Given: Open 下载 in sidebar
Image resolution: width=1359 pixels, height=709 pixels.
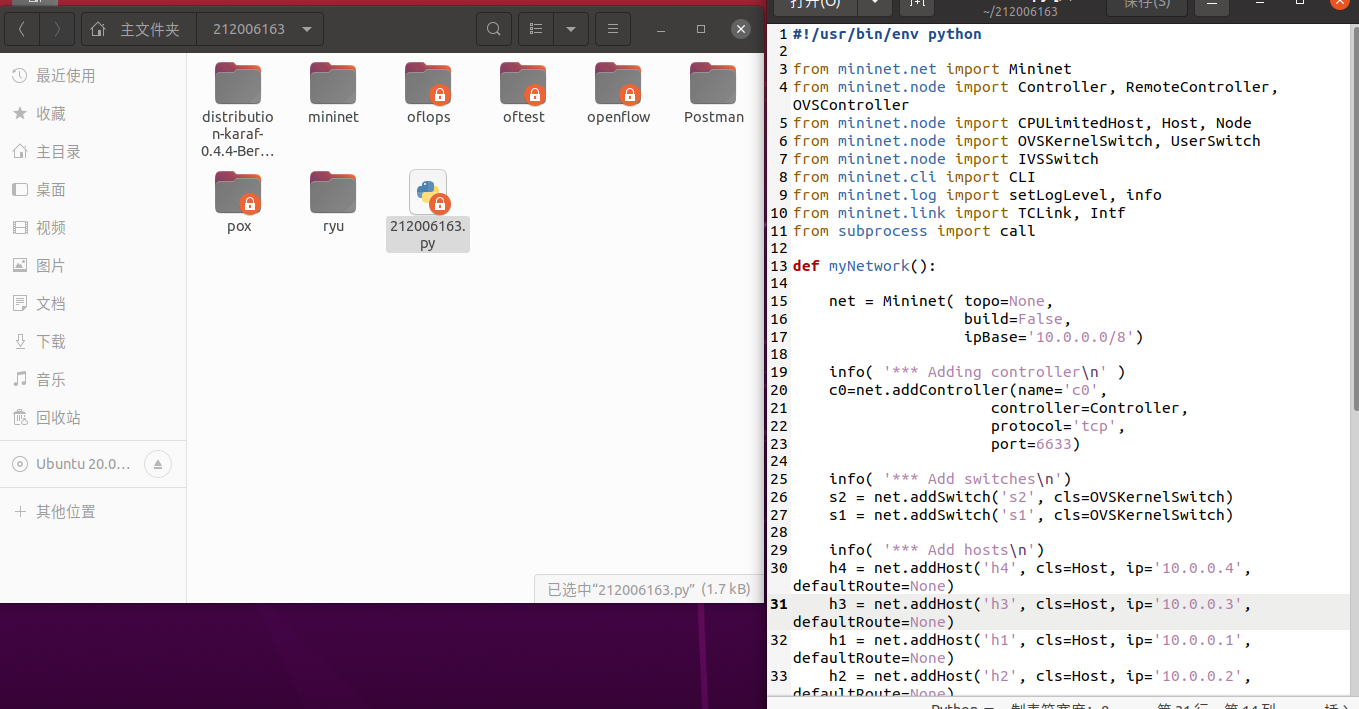Looking at the screenshot, I should [x=93, y=342].
